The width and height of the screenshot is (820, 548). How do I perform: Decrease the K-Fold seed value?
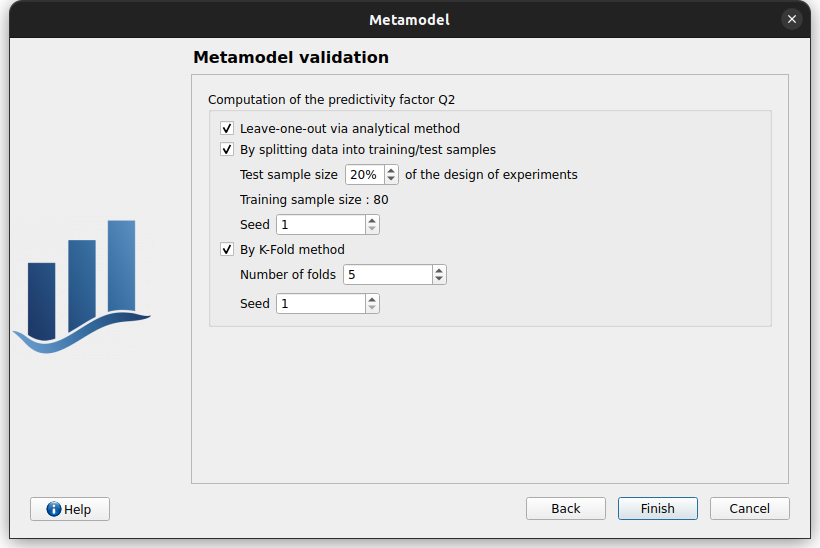pos(372,308)
